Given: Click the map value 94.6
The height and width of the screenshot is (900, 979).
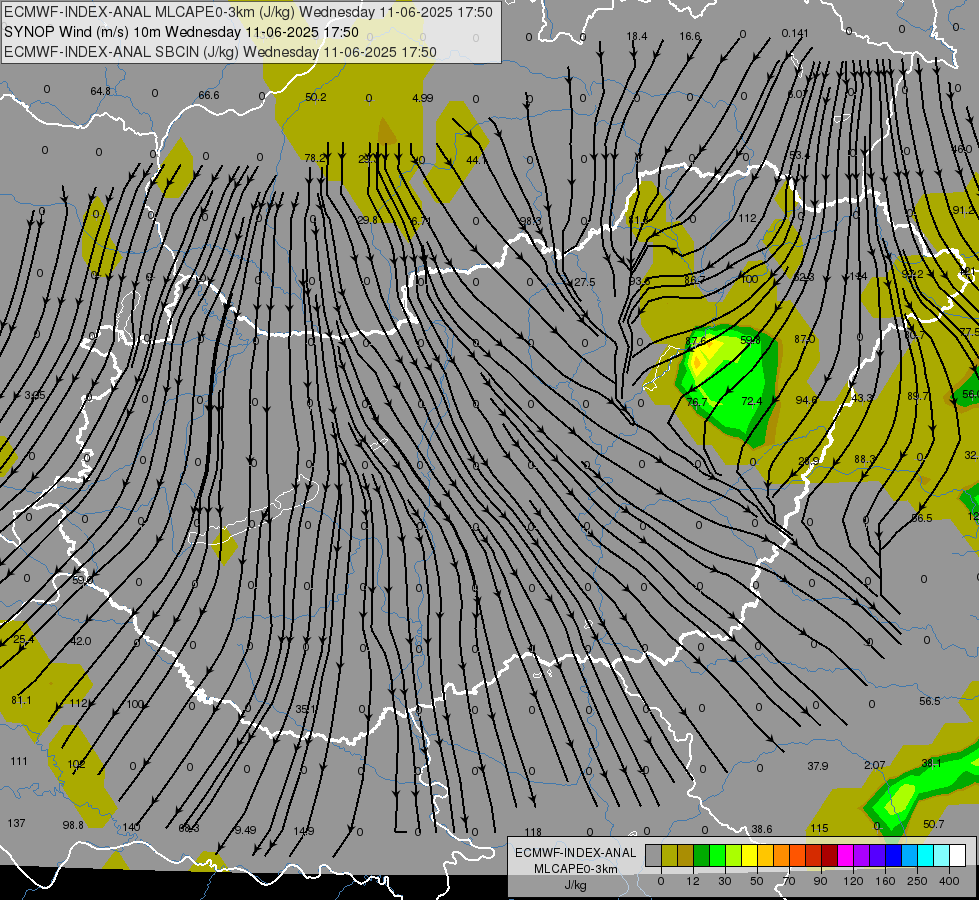Looking at the screenshot, I should 806,400.
